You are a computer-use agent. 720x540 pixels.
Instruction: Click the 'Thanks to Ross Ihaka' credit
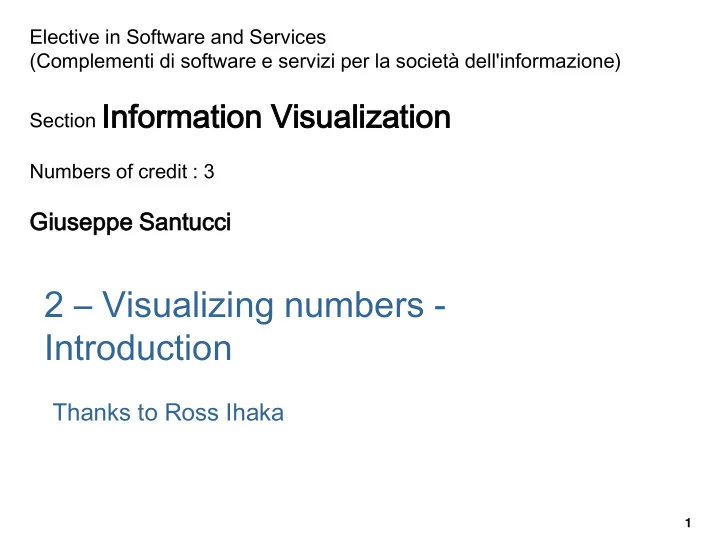[168, 412]
